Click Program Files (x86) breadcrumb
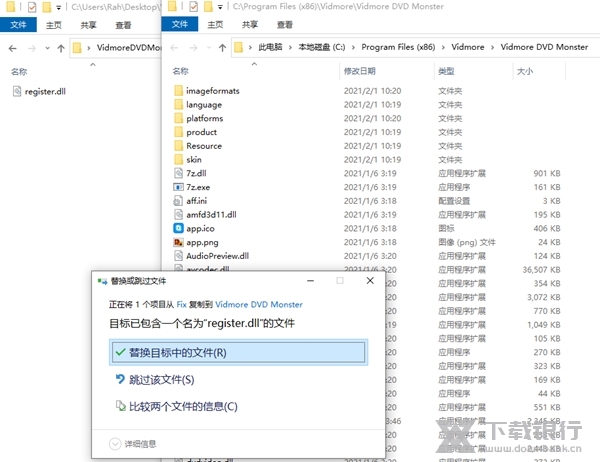Screen dimensions: 600x462 [398, 47]
